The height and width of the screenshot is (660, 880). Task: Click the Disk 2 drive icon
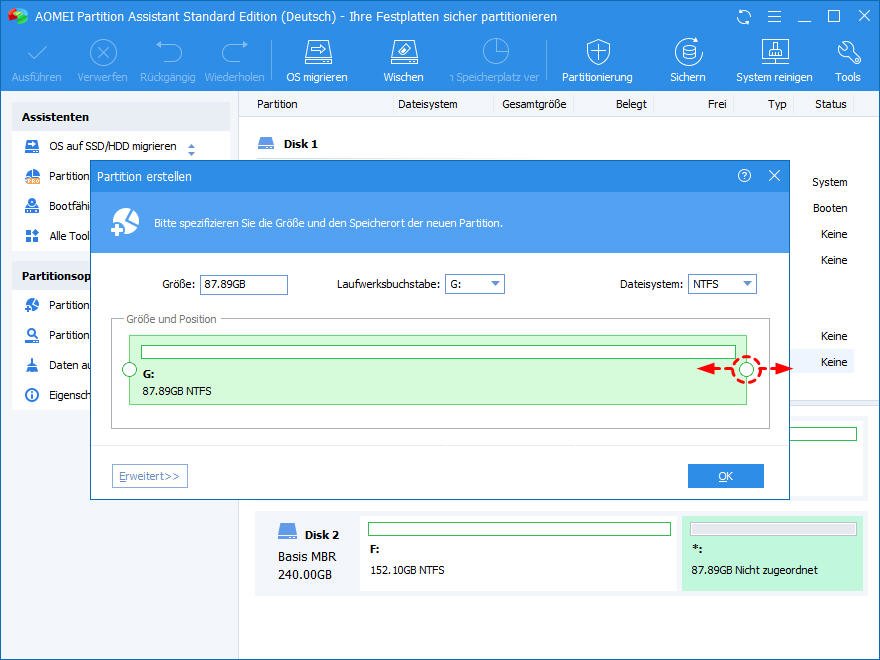point(287,531)
